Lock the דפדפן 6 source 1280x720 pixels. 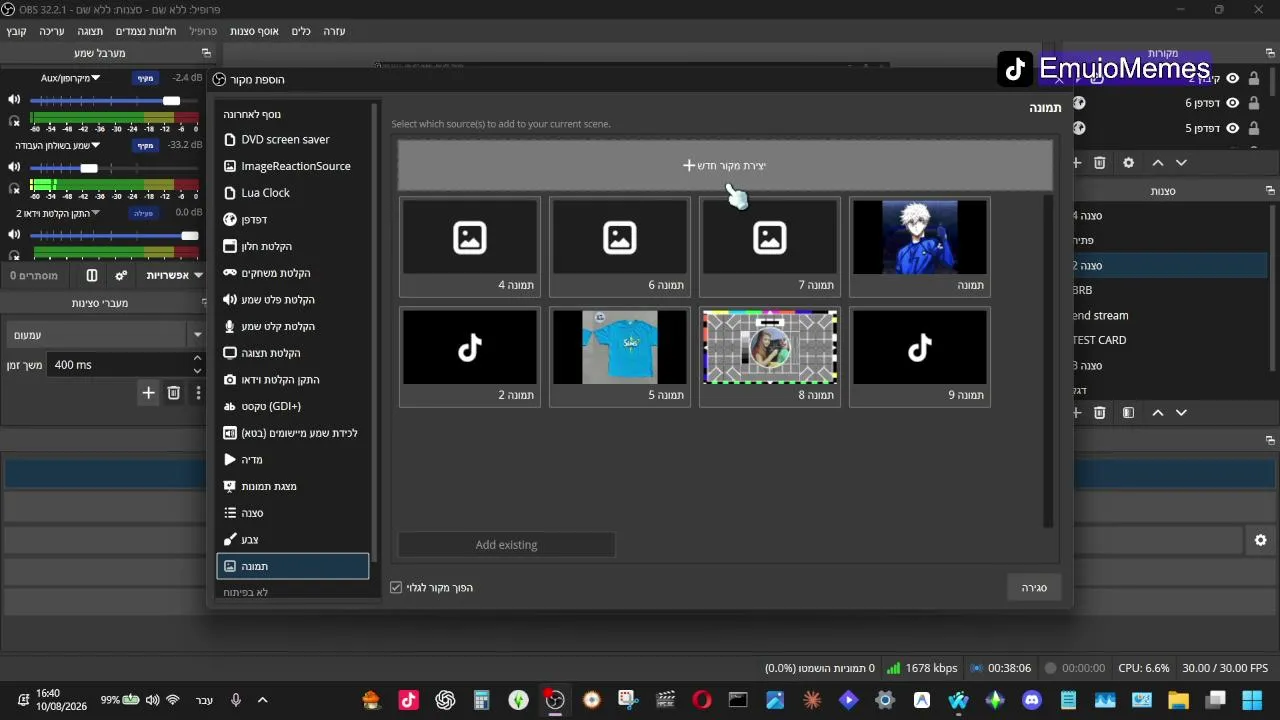(x=1254, y=103)
